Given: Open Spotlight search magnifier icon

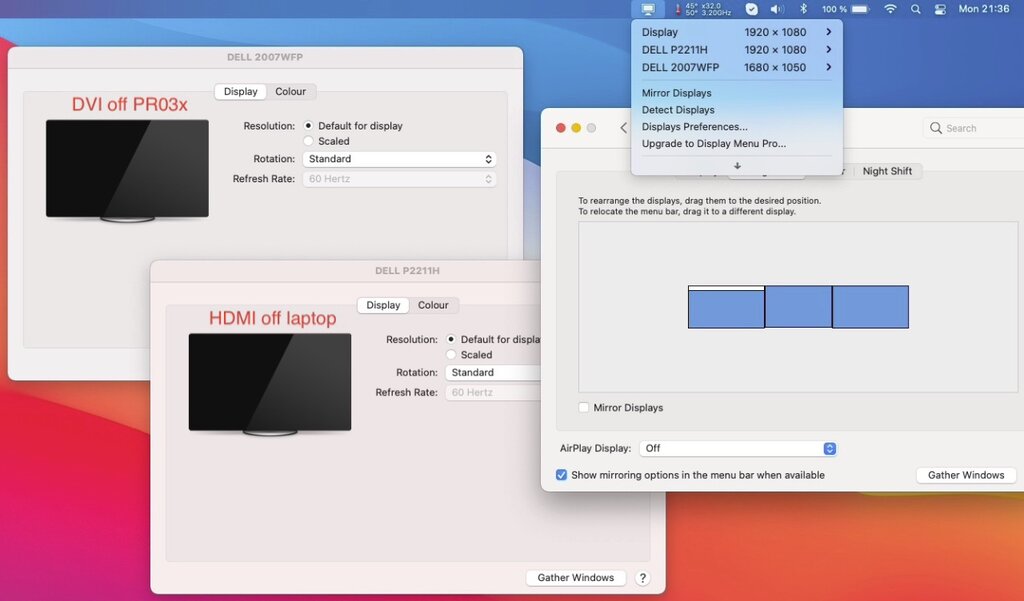Looking at the screenshot, I should (x=916, y=9).
